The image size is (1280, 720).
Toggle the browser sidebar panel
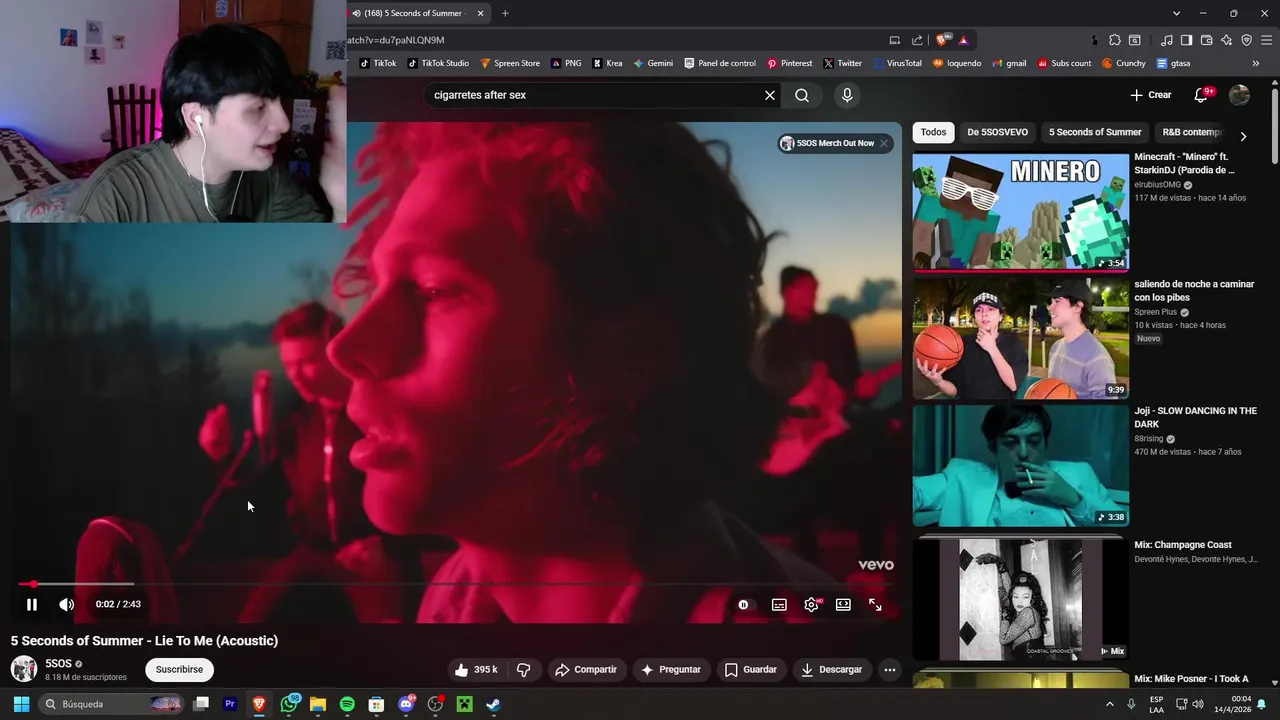point(1186,40)
